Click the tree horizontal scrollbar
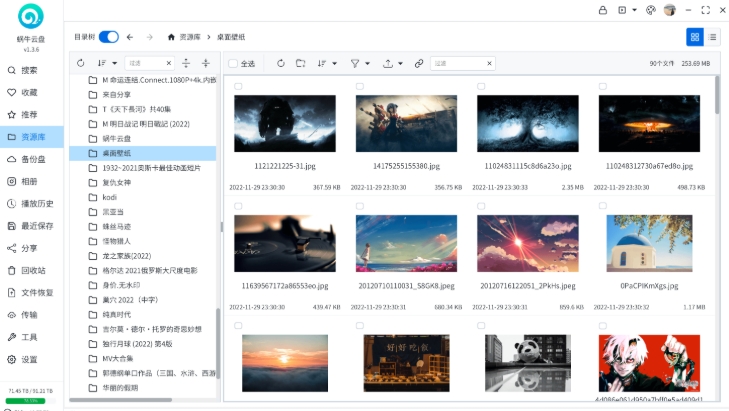 click(121, 400)
